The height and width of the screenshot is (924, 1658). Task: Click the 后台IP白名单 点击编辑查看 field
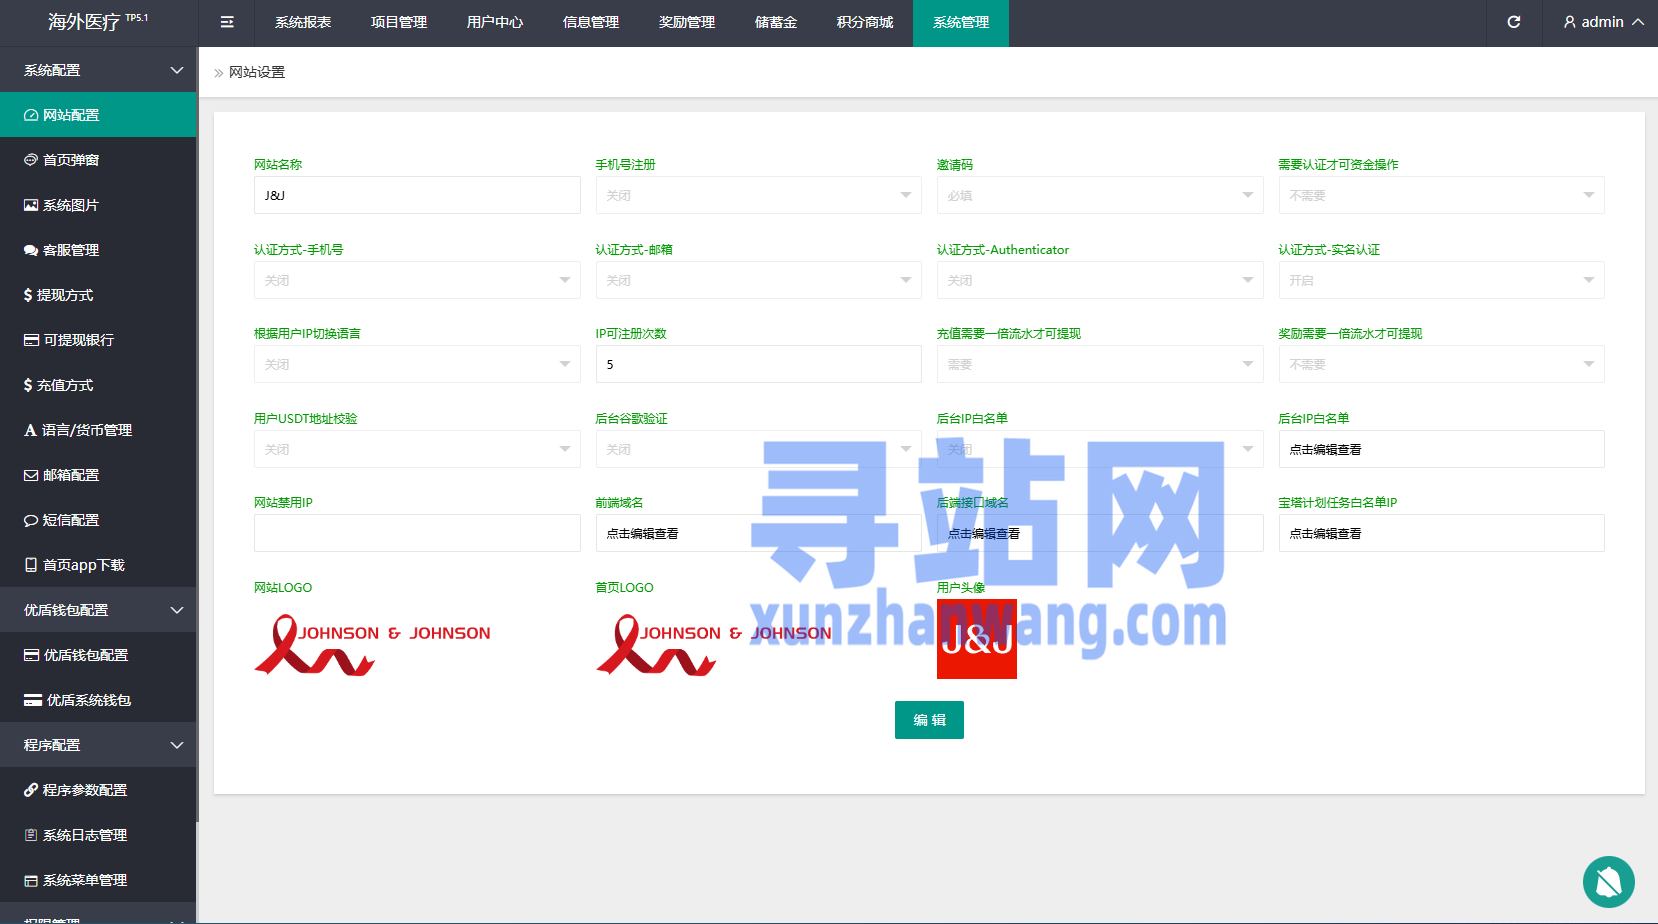click(x=1441, y=449)
